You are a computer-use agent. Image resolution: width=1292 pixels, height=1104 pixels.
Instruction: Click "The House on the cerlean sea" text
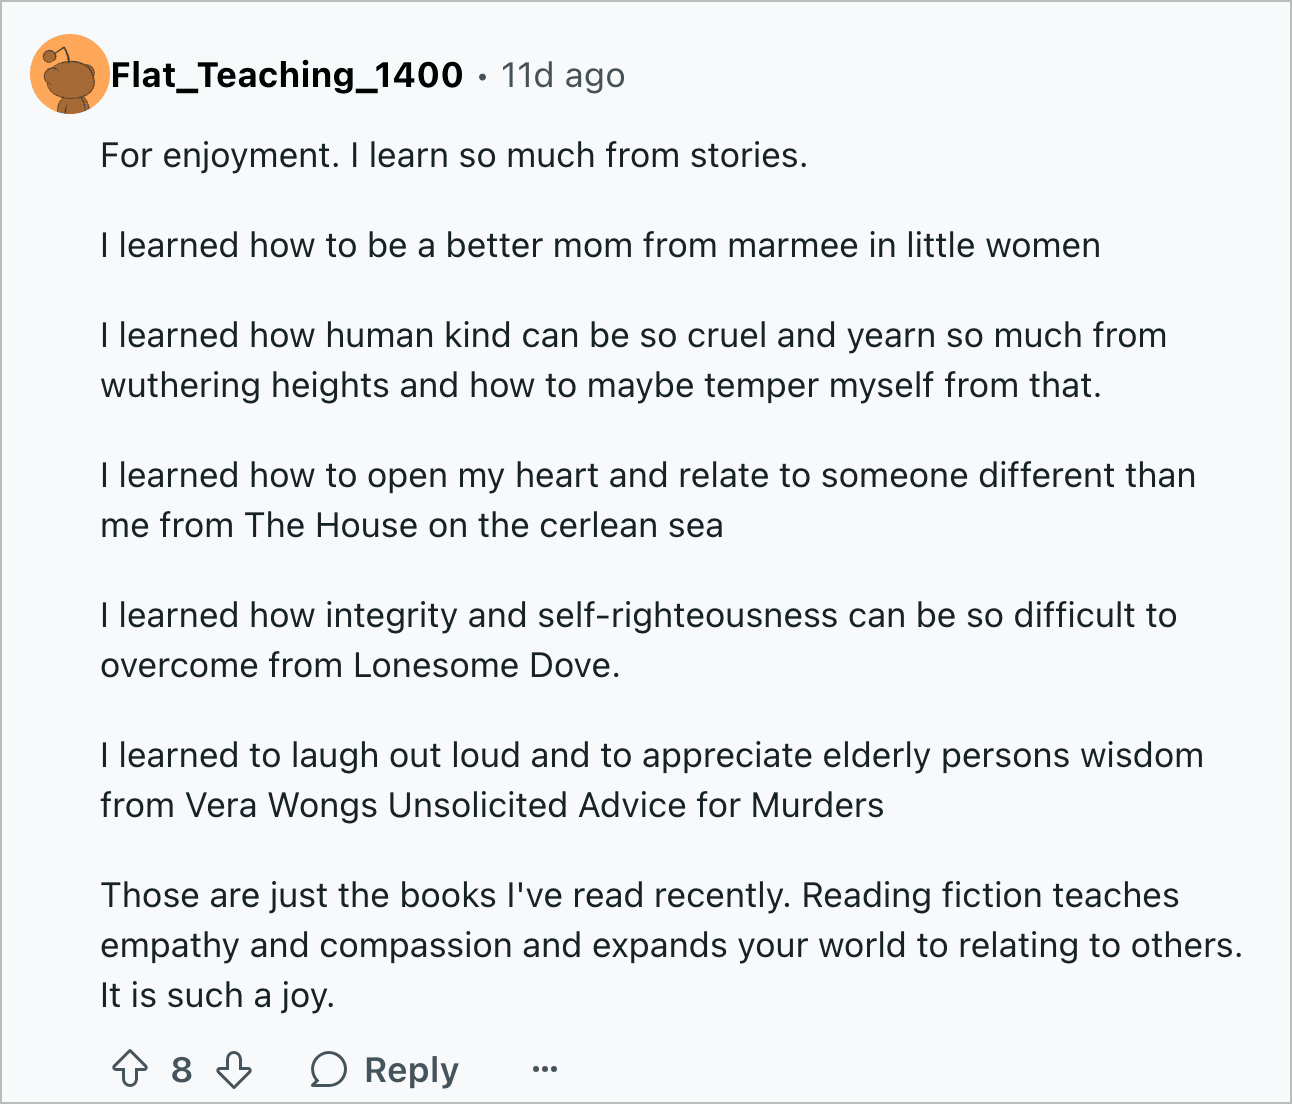pyautogui.click(x=483, y=525)
